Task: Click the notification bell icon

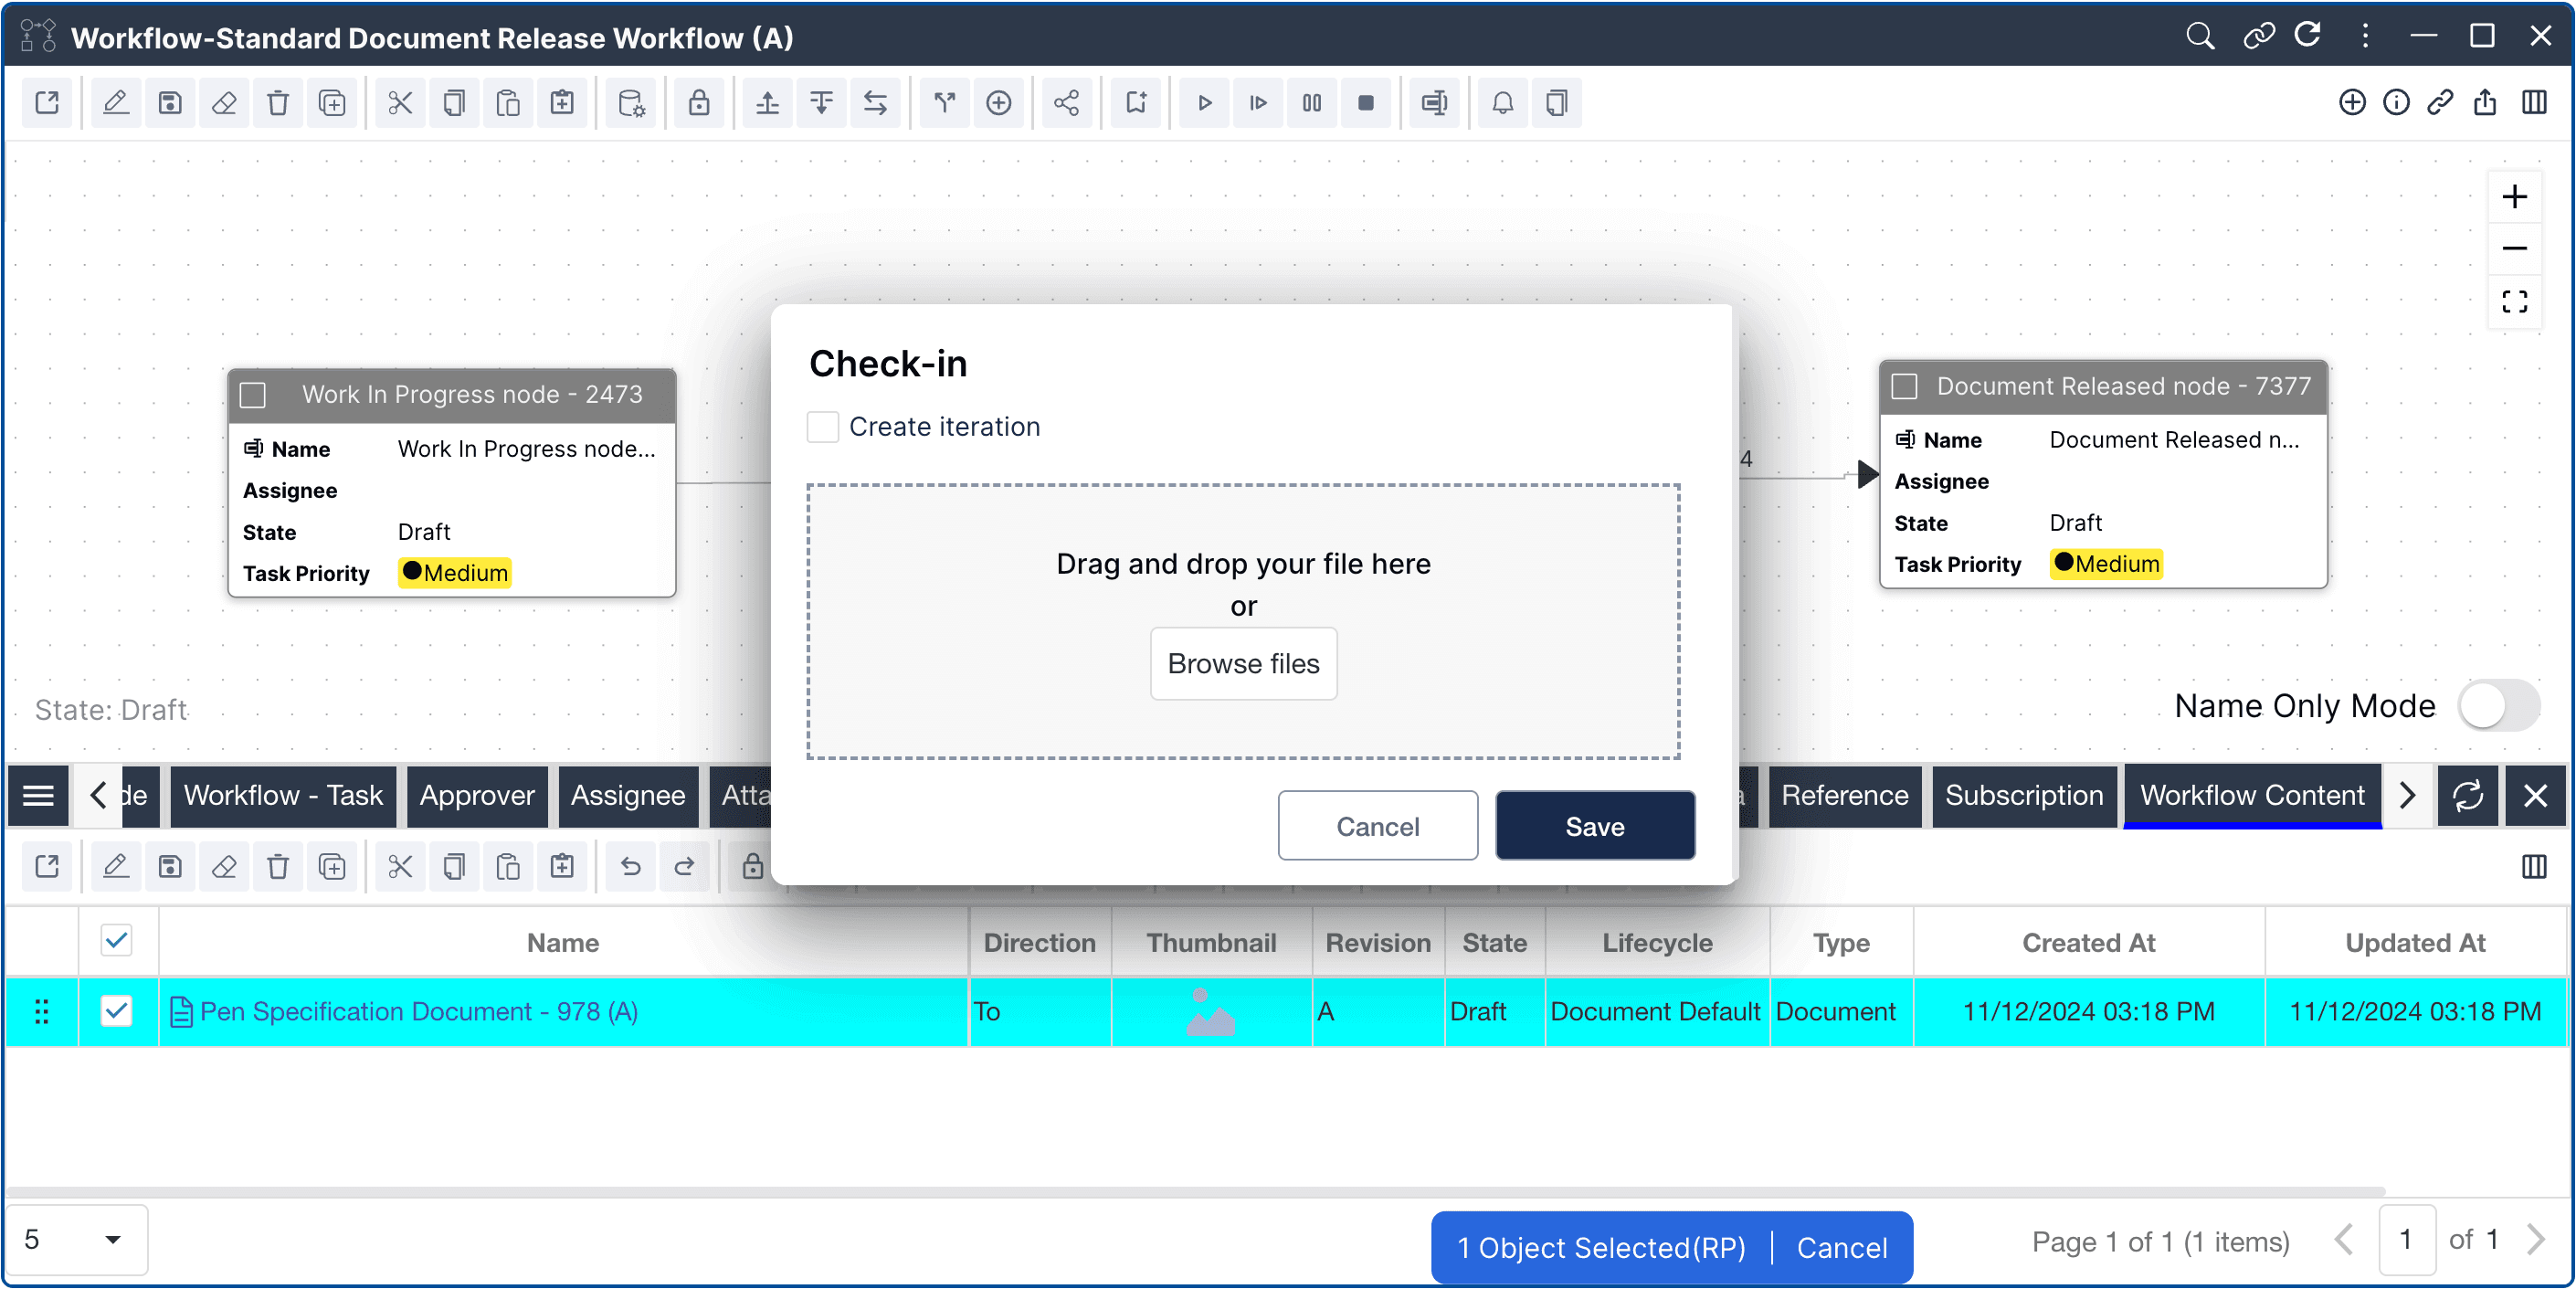Action: point(1502,103)
